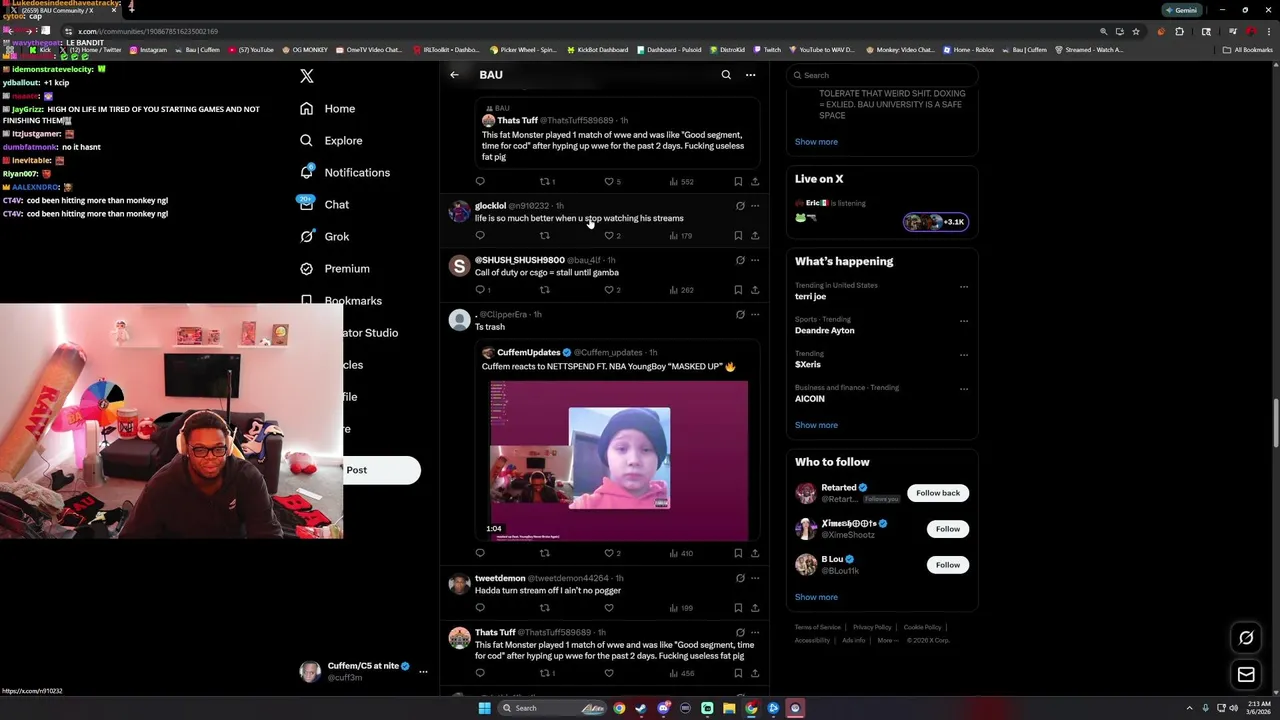1280x720 pixels.
Task: Open the Explore page
Action: click(331, 140)
